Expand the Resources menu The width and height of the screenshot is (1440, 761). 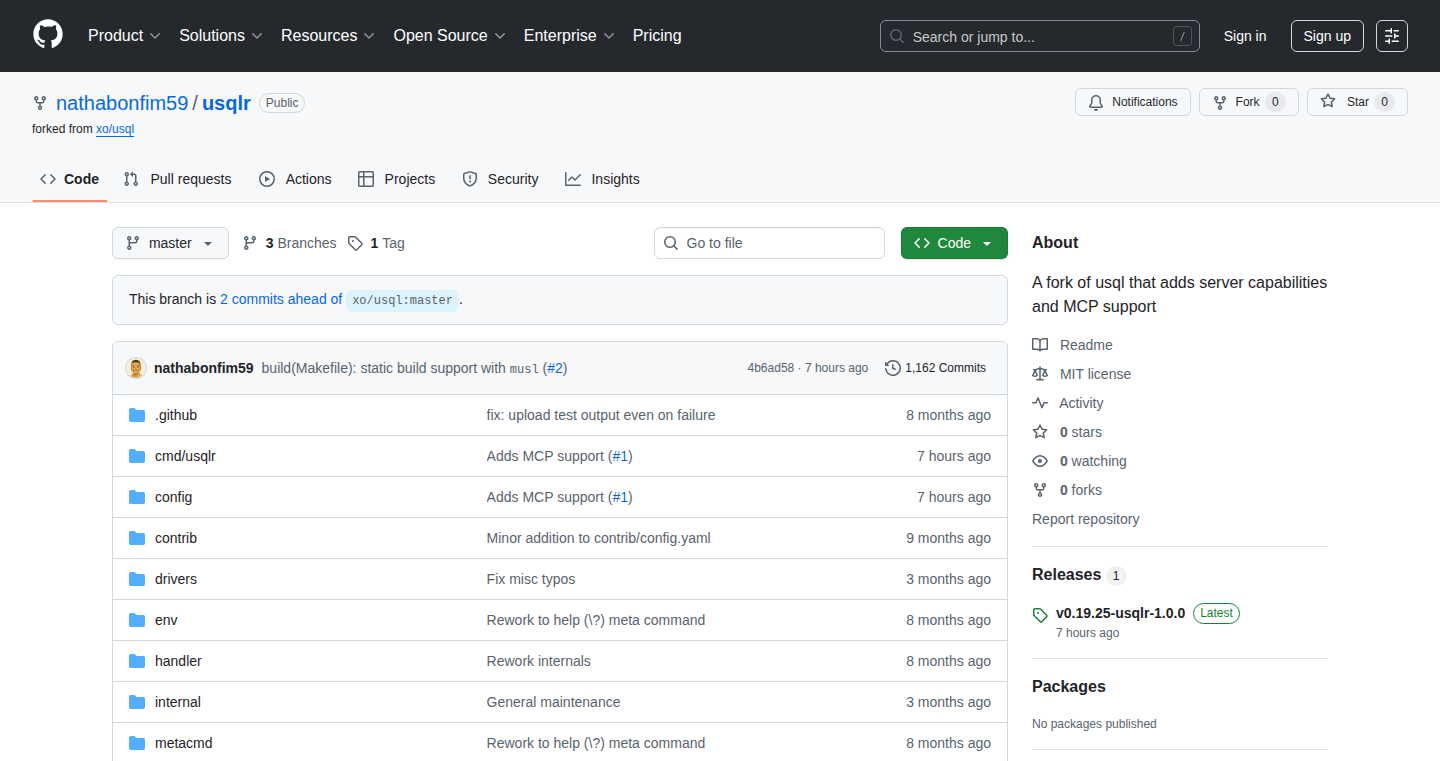(328, 35)
